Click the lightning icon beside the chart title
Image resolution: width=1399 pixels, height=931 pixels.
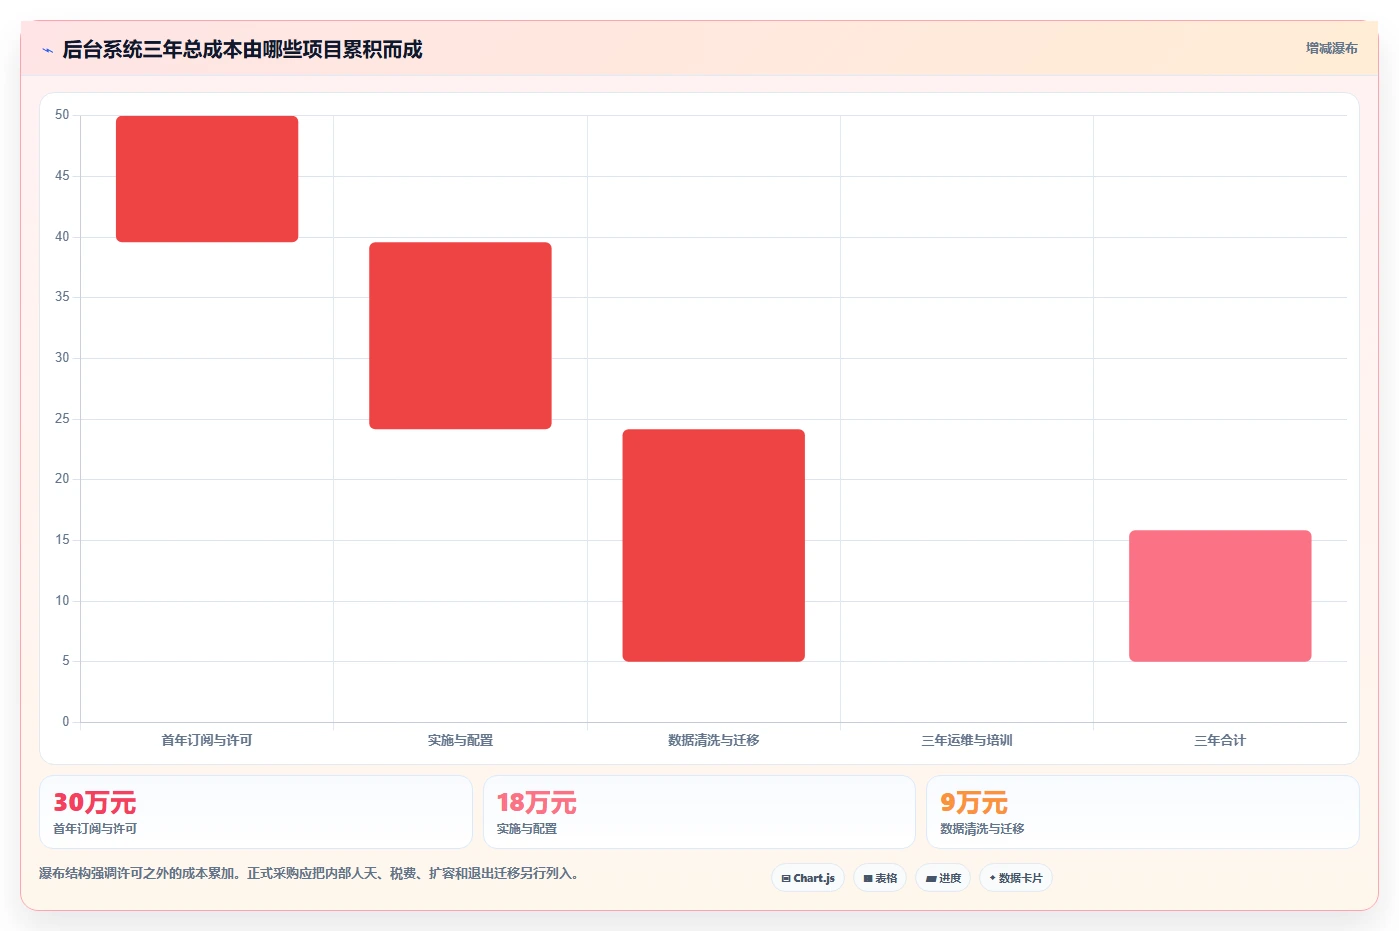47,50
